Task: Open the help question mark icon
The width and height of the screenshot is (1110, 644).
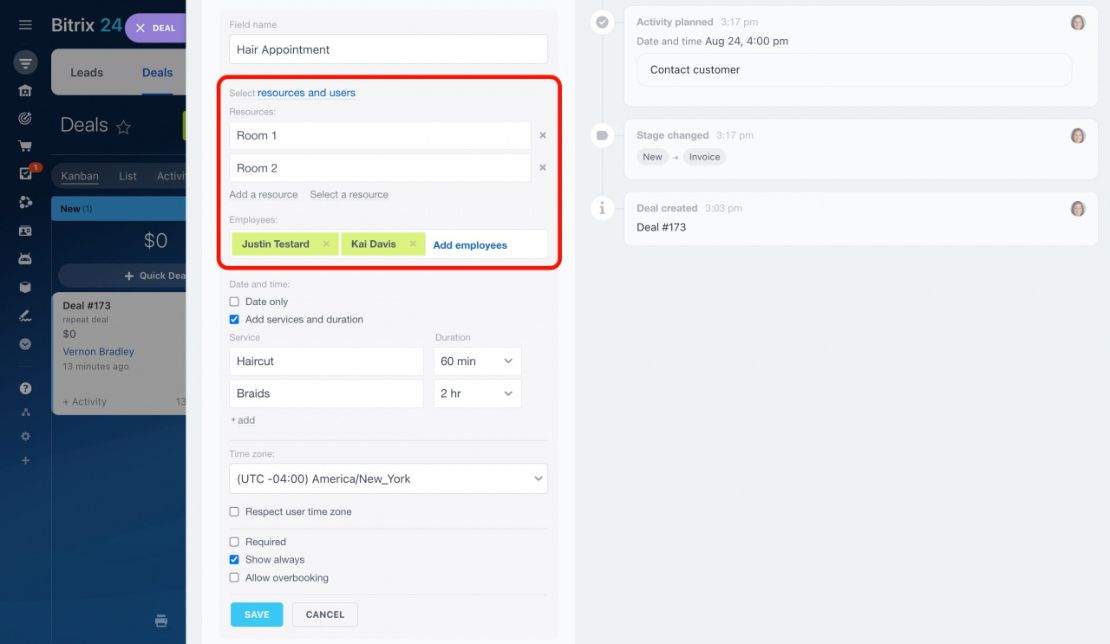Action: [x=25, y=388]
